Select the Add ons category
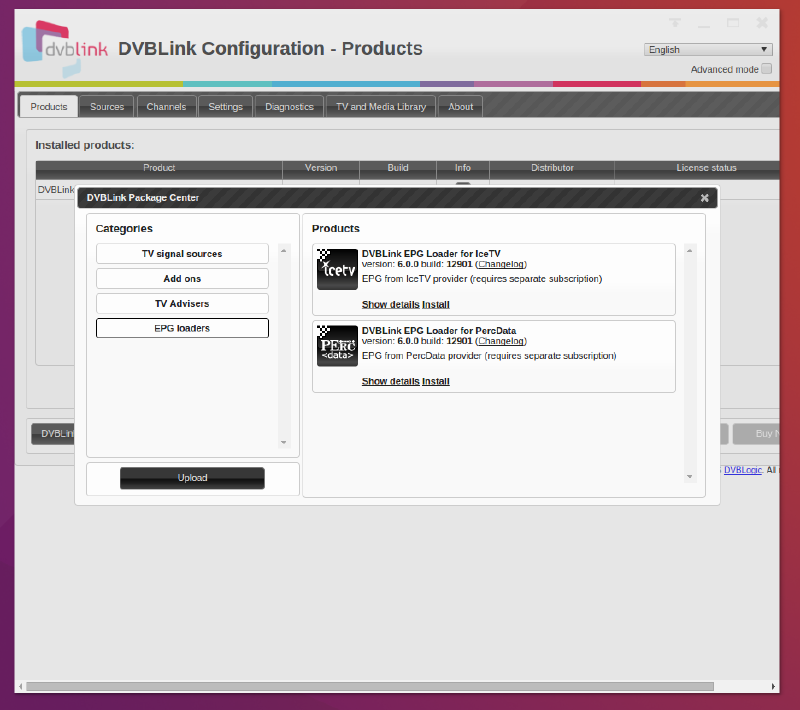This screenshot has height=710, width=800. pyautogui.click(x=182, y=278)
